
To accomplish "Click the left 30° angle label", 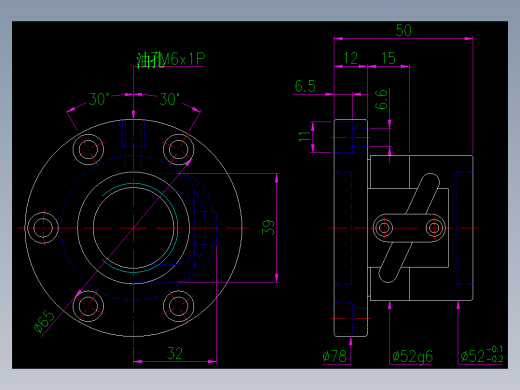I will [x=99, y=99].
